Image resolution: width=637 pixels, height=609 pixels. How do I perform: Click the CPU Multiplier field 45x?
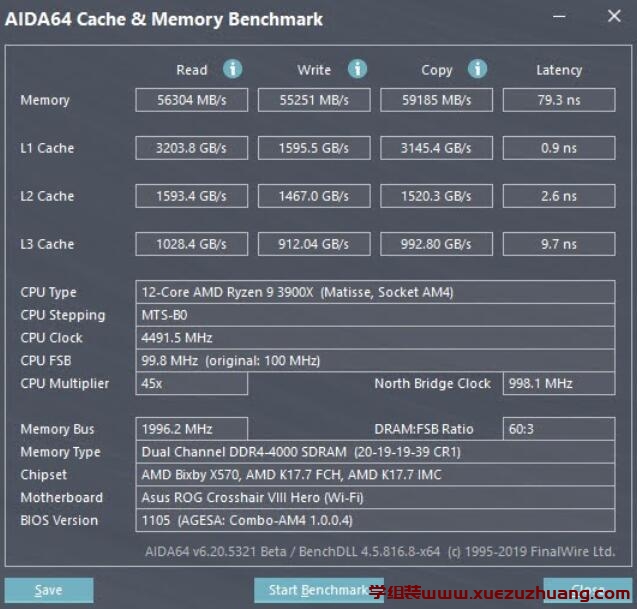(x=192, y=384)
